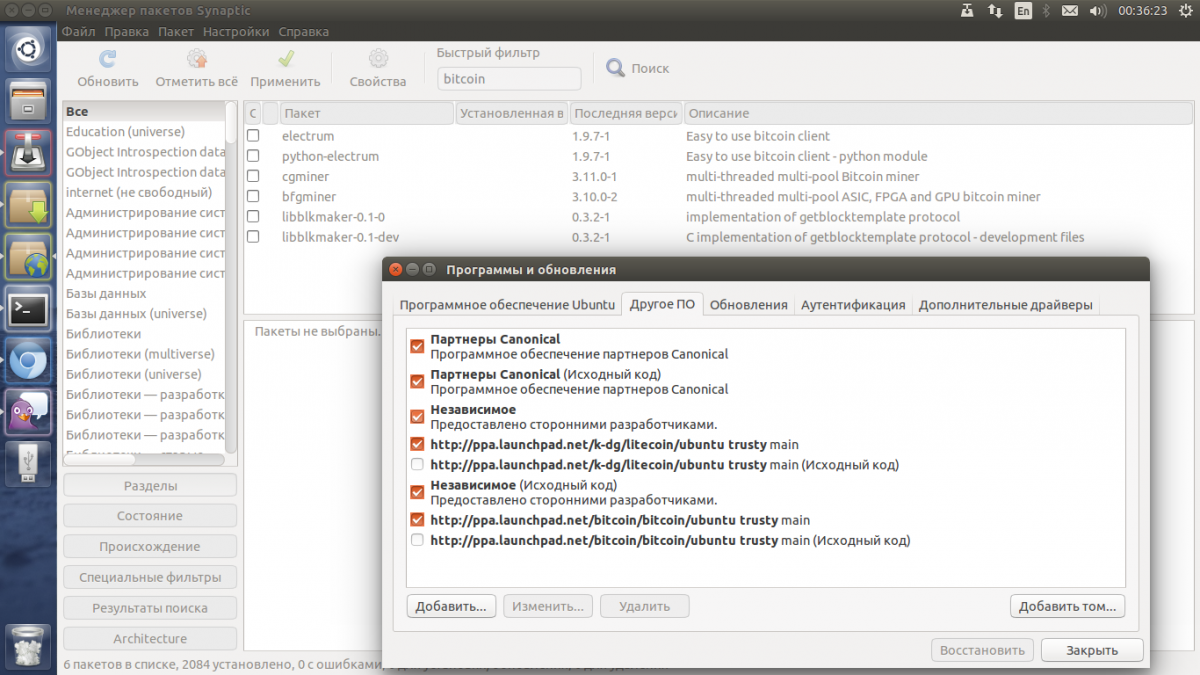The height and width of the screenshot is (675, 1200).
Task: Select Библиотеки (multiverse) category
Action: (x=145, y=354)
